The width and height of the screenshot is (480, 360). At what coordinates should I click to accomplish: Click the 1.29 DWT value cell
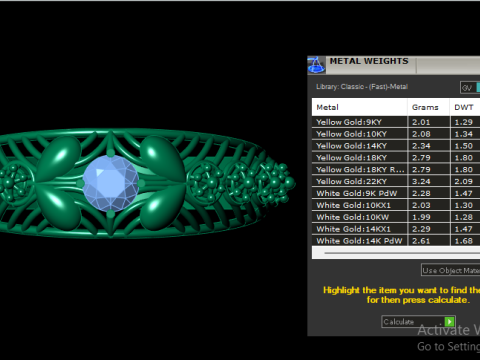coord(465,122)
